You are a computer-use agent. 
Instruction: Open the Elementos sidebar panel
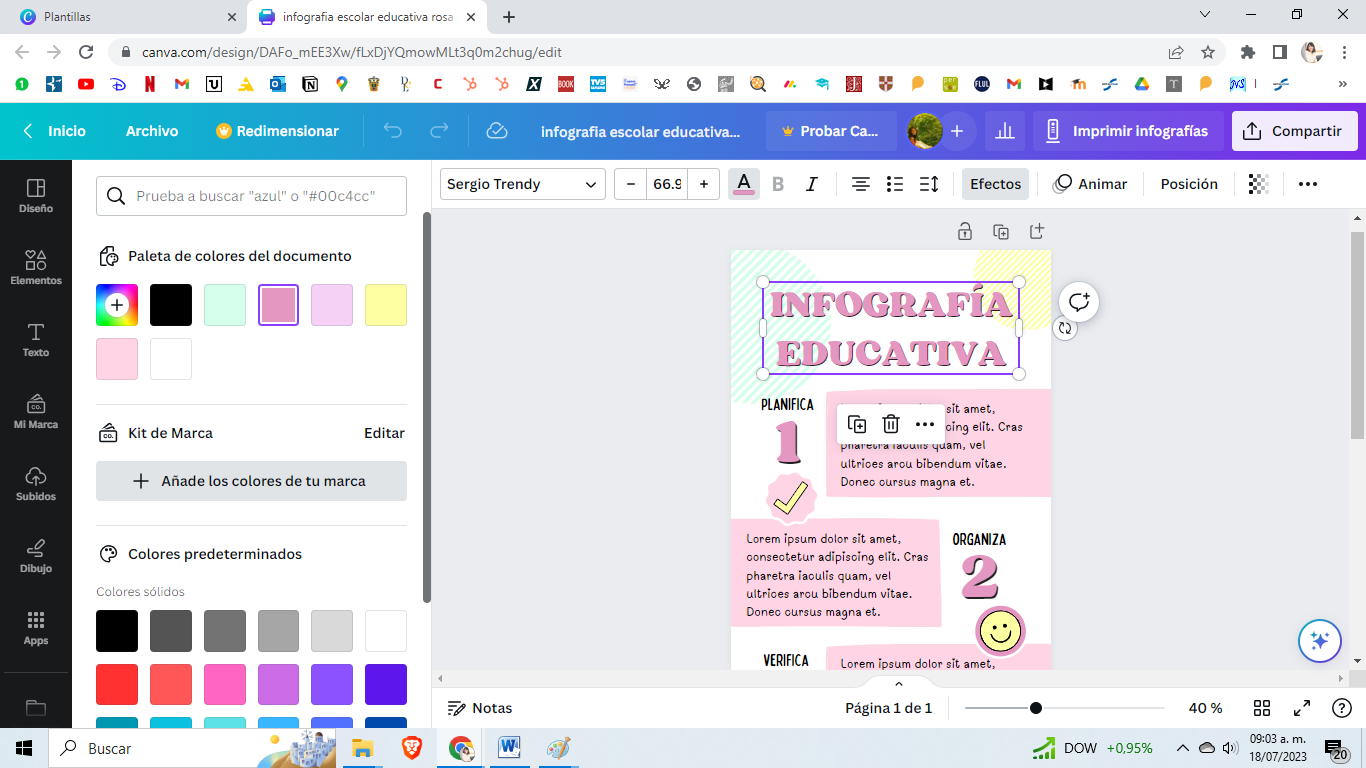point(36,268)
